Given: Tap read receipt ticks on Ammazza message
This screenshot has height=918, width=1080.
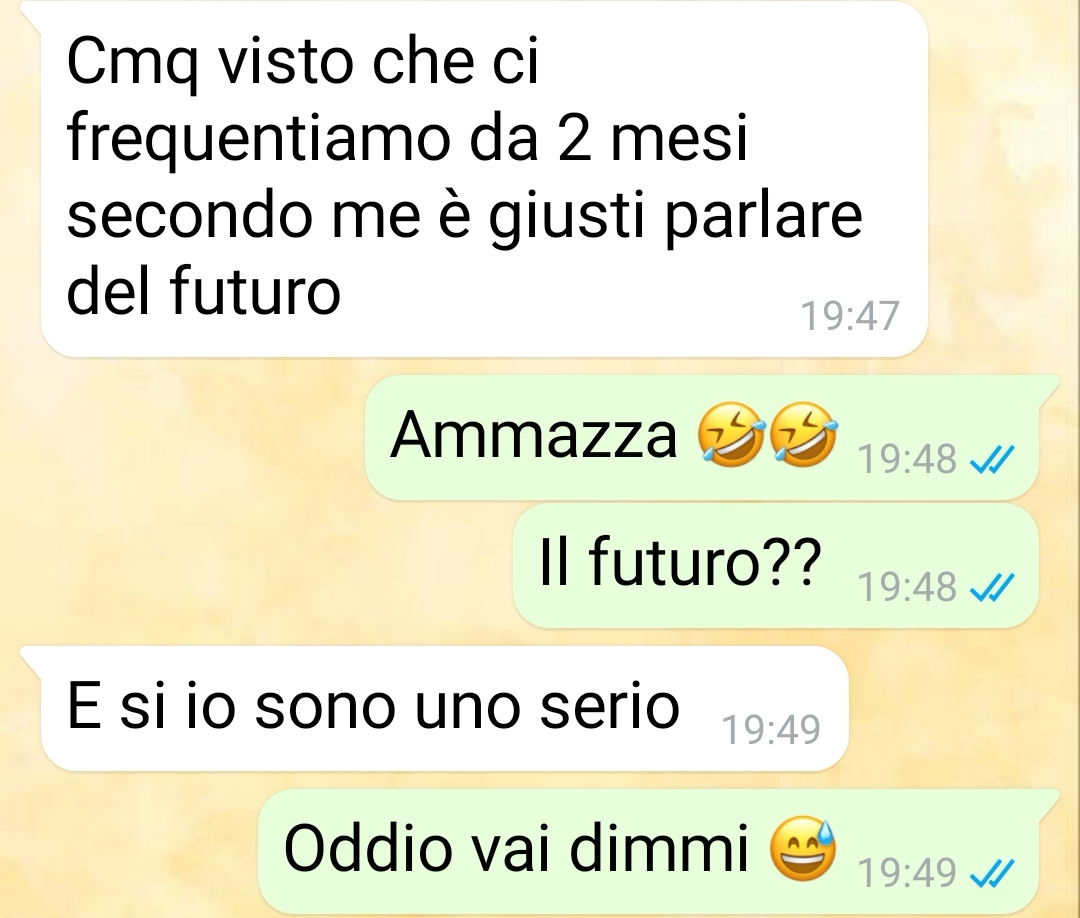Looking at the screenshot, I should (992, 459).
